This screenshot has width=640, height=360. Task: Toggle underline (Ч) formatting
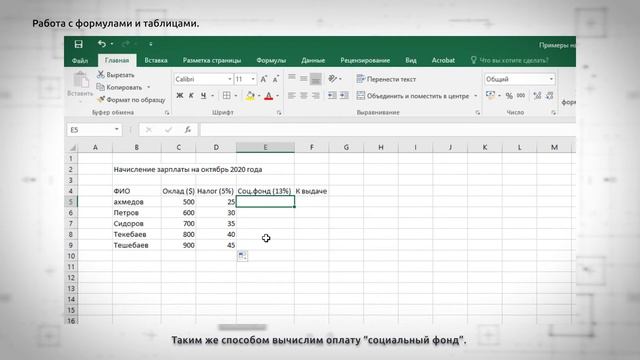(x=203, y=96)
